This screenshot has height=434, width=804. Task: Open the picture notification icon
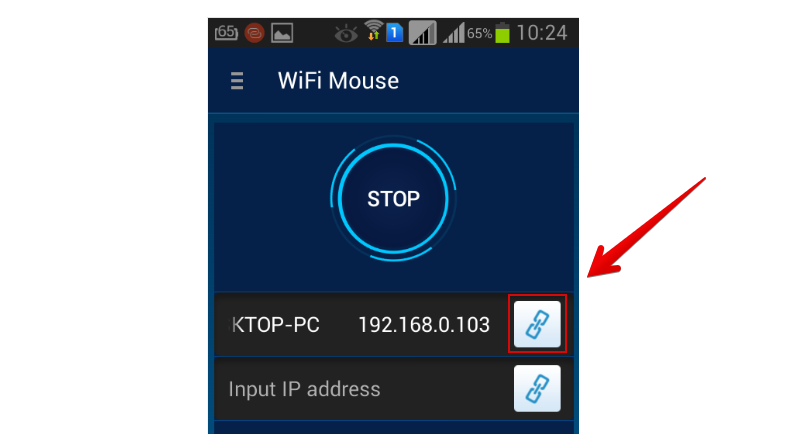282,33
